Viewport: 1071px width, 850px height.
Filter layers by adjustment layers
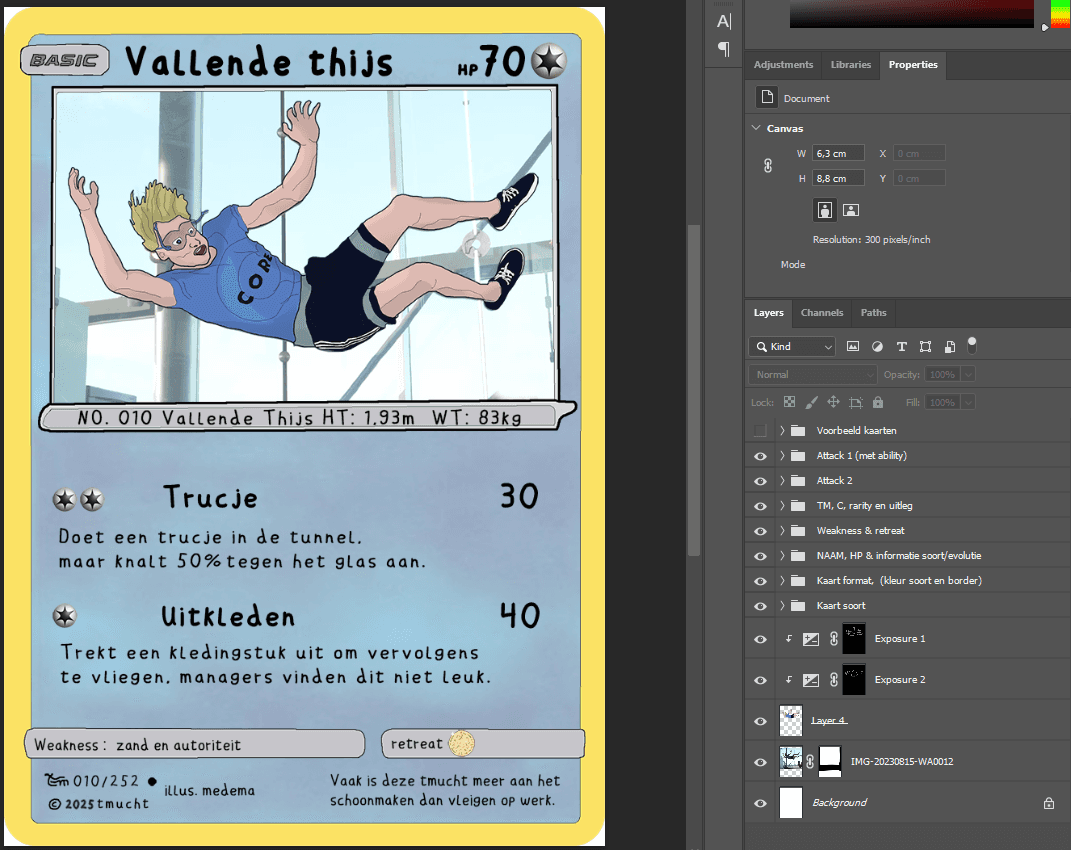877,346
